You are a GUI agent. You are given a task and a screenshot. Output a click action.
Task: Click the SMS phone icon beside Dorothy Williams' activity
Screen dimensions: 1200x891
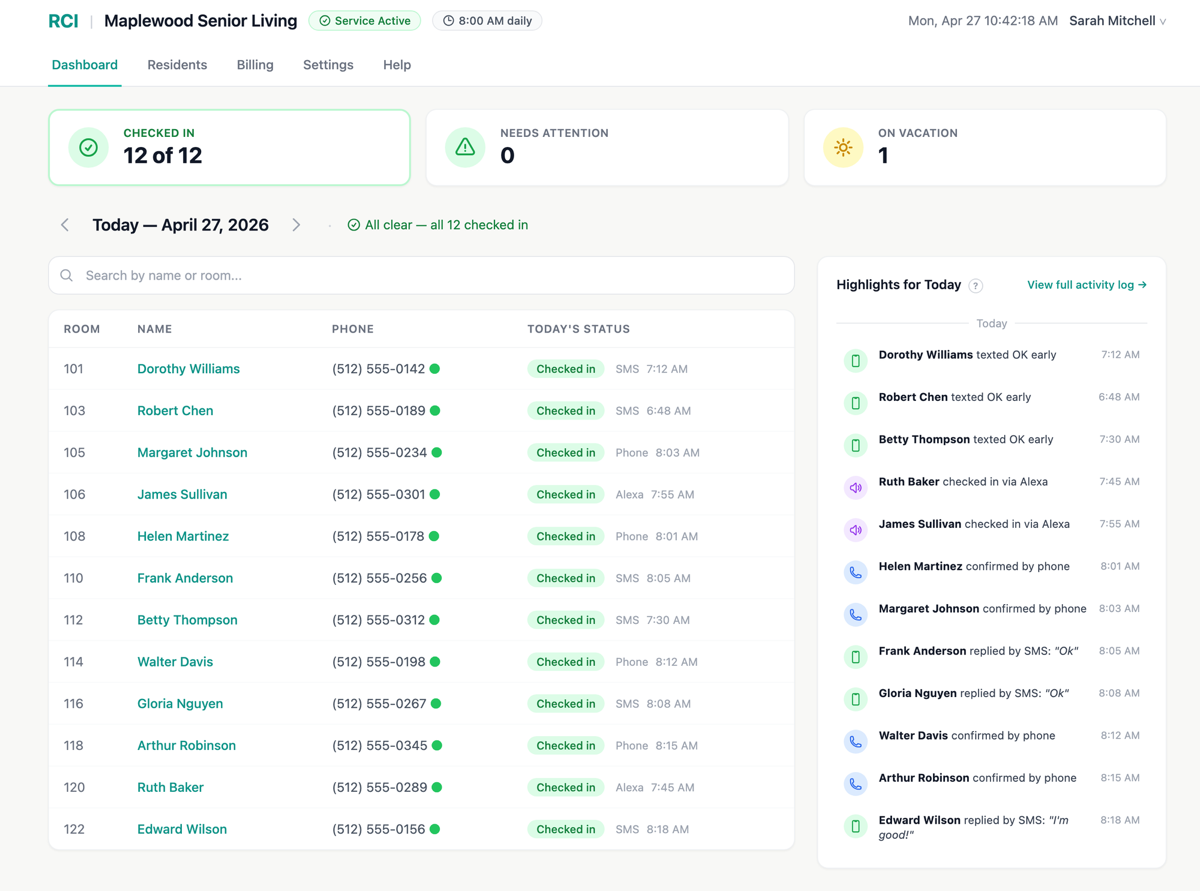point(855,360)
